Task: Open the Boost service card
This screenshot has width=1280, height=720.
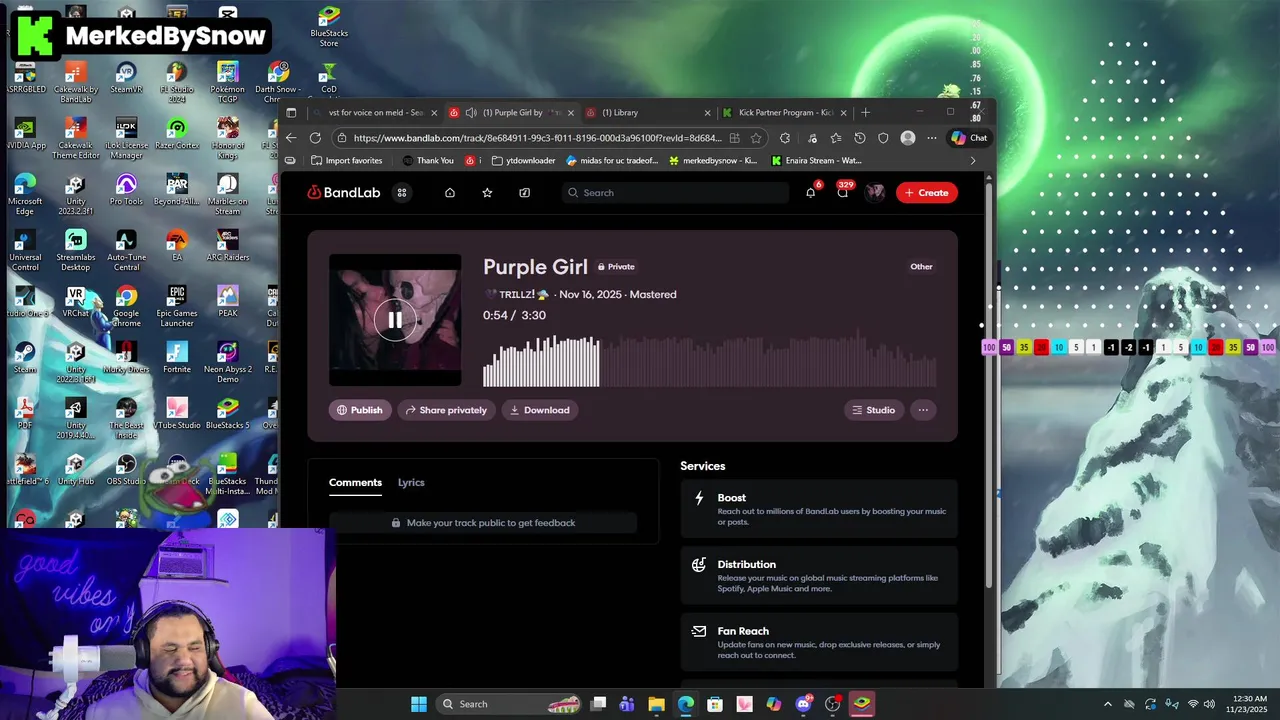Action: click(x=819, y=509)
